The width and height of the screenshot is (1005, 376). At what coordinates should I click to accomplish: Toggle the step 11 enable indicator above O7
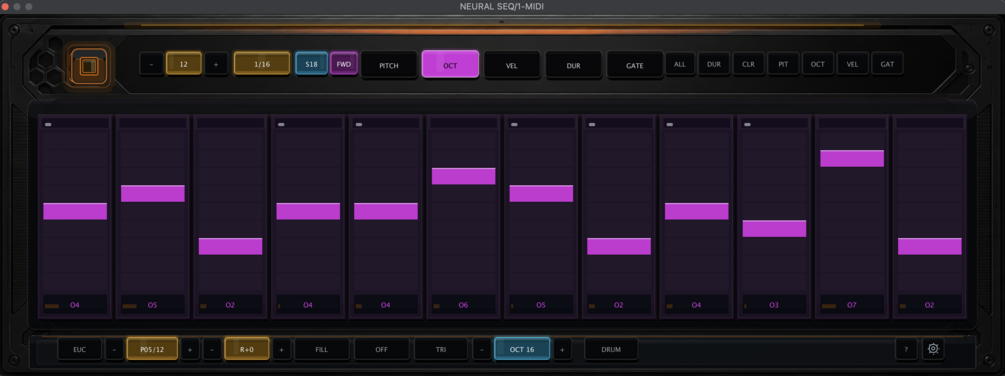coord(852,124)
